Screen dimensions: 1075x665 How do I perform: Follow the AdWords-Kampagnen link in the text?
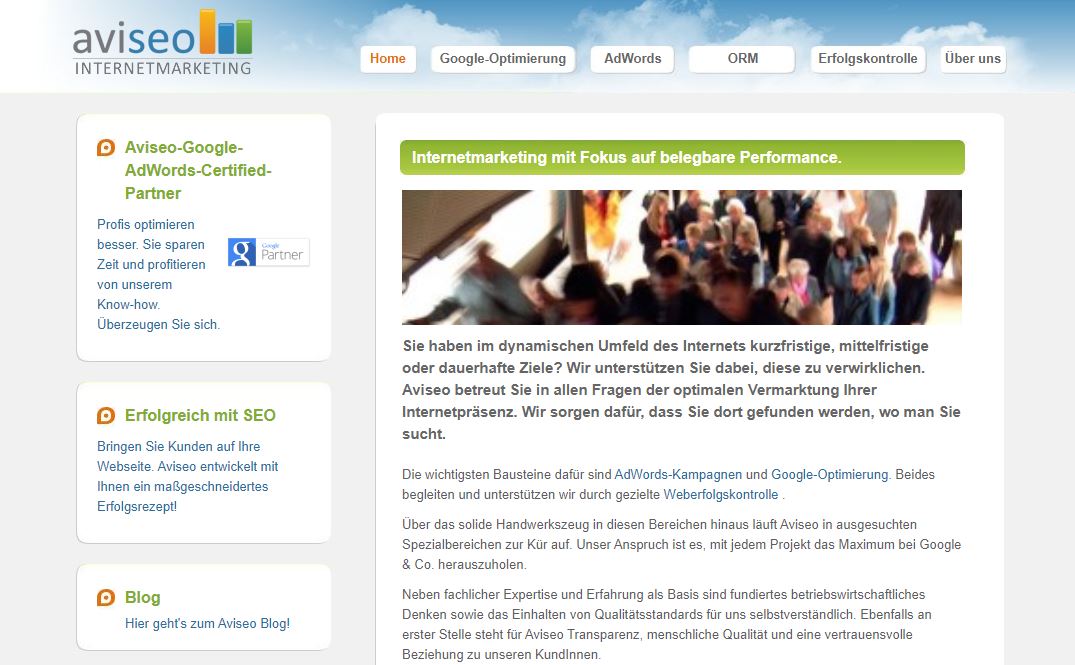tap(678, 474)
